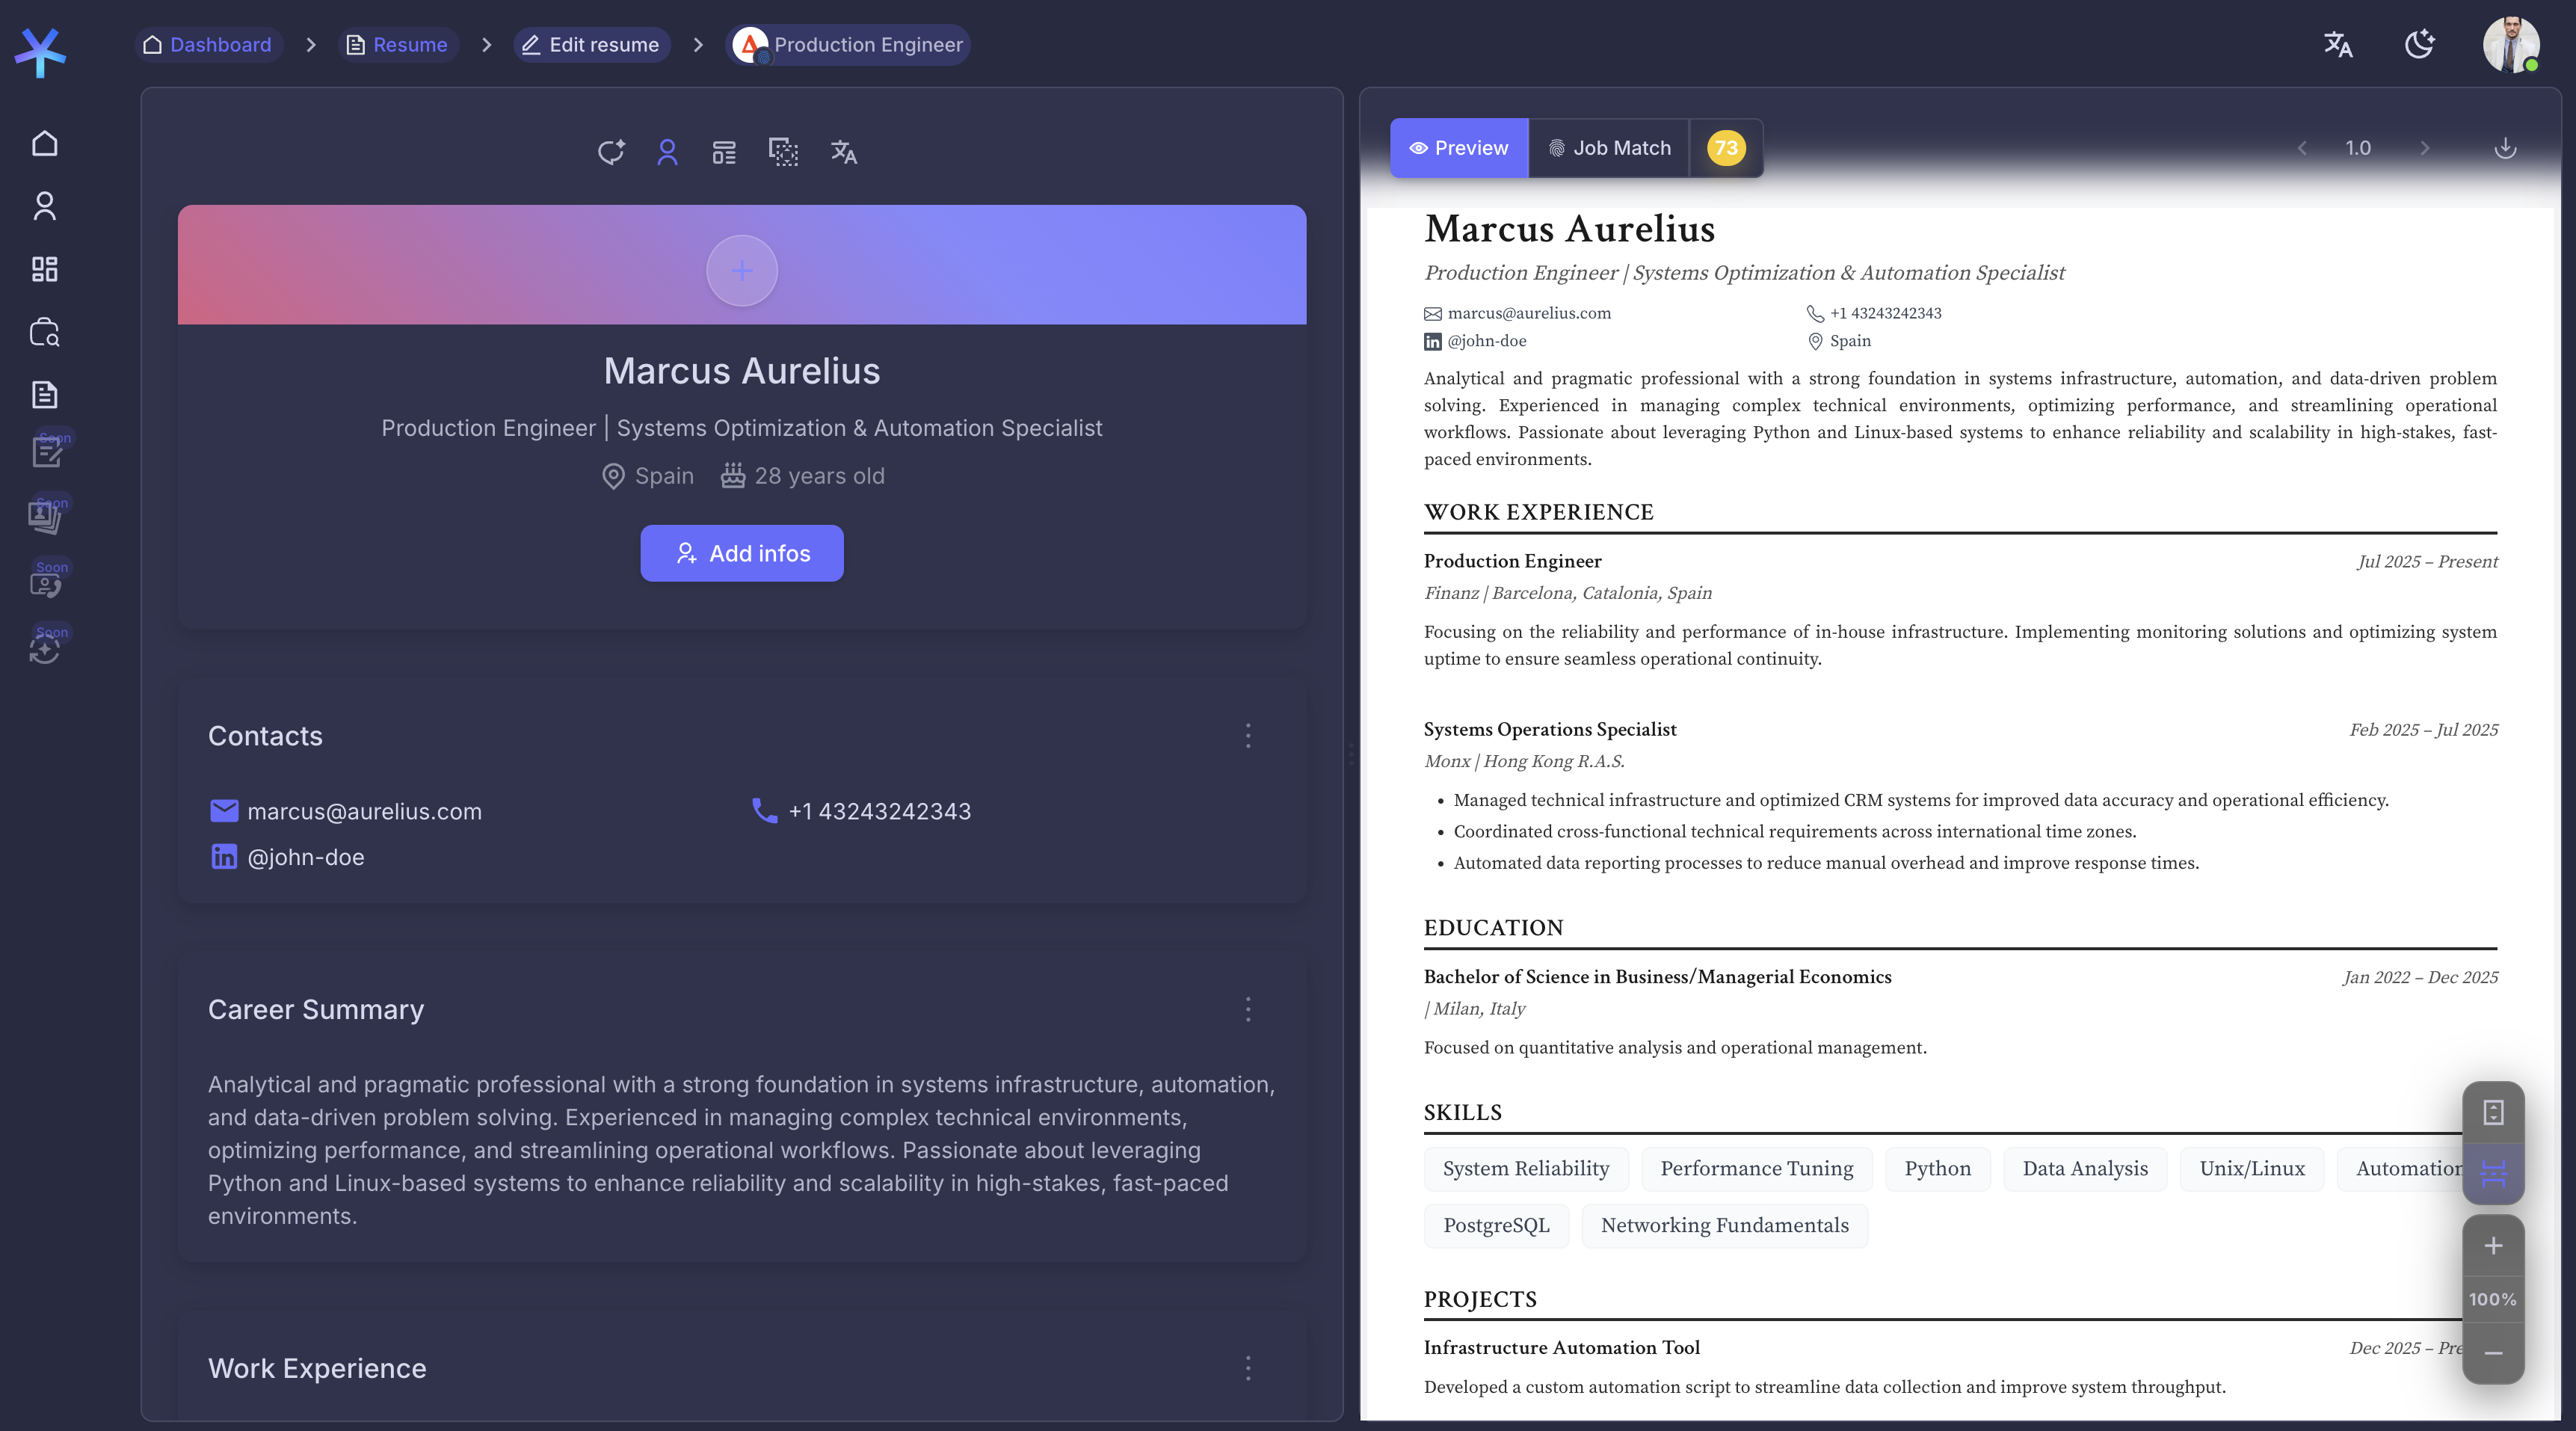Viewport: 2576px width, 1431px height.
Task: Click the Add infos button
Action: click(x=742, y=553)
